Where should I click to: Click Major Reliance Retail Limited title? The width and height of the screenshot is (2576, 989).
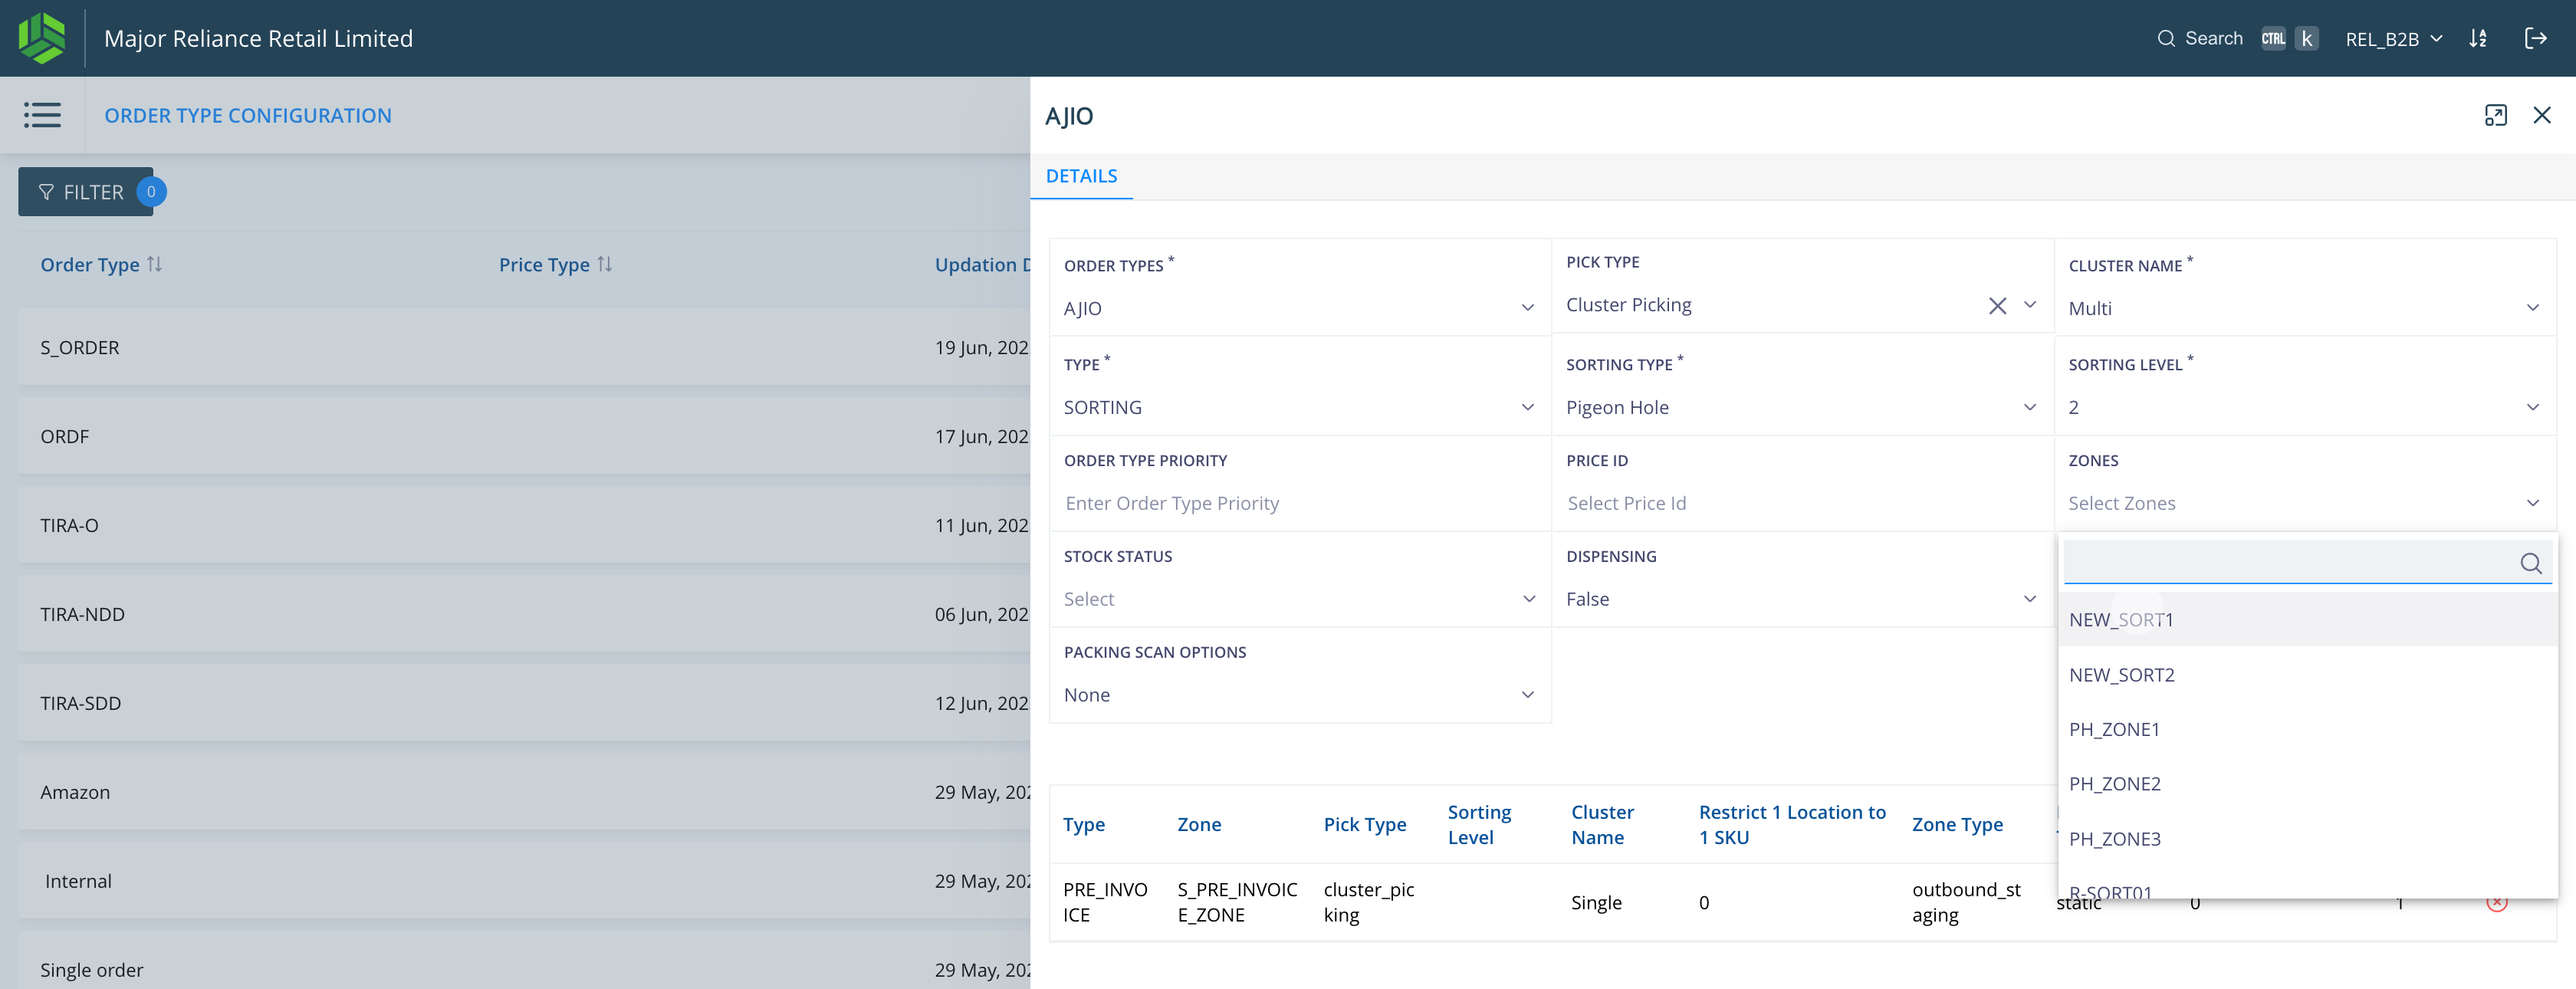(258, 39)
